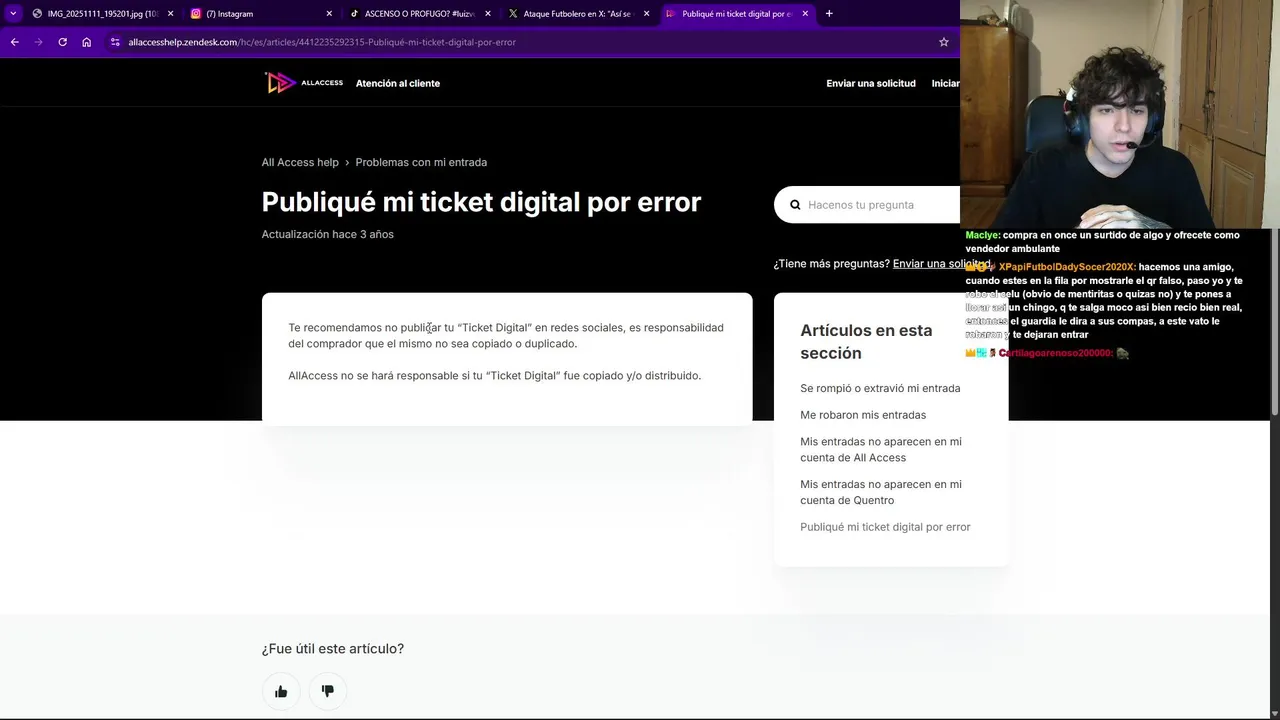Screen dimensions: 1280x720
Task: Close the IMG_20251111_195201.jpg tab
Action: pos(170,14)
